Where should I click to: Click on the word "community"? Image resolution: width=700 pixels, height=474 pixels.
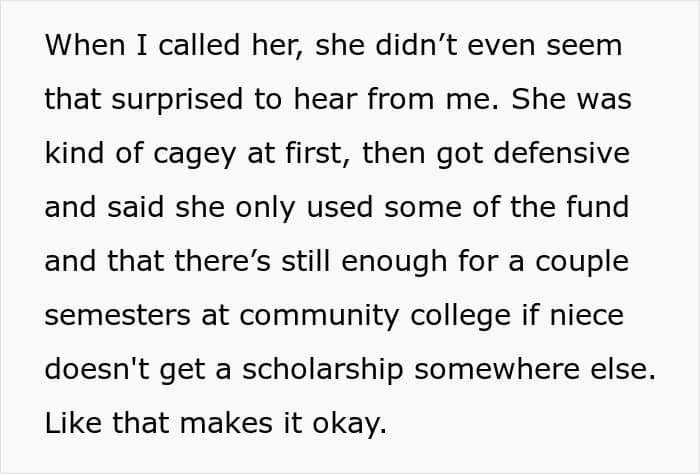[x=319, y=317]
